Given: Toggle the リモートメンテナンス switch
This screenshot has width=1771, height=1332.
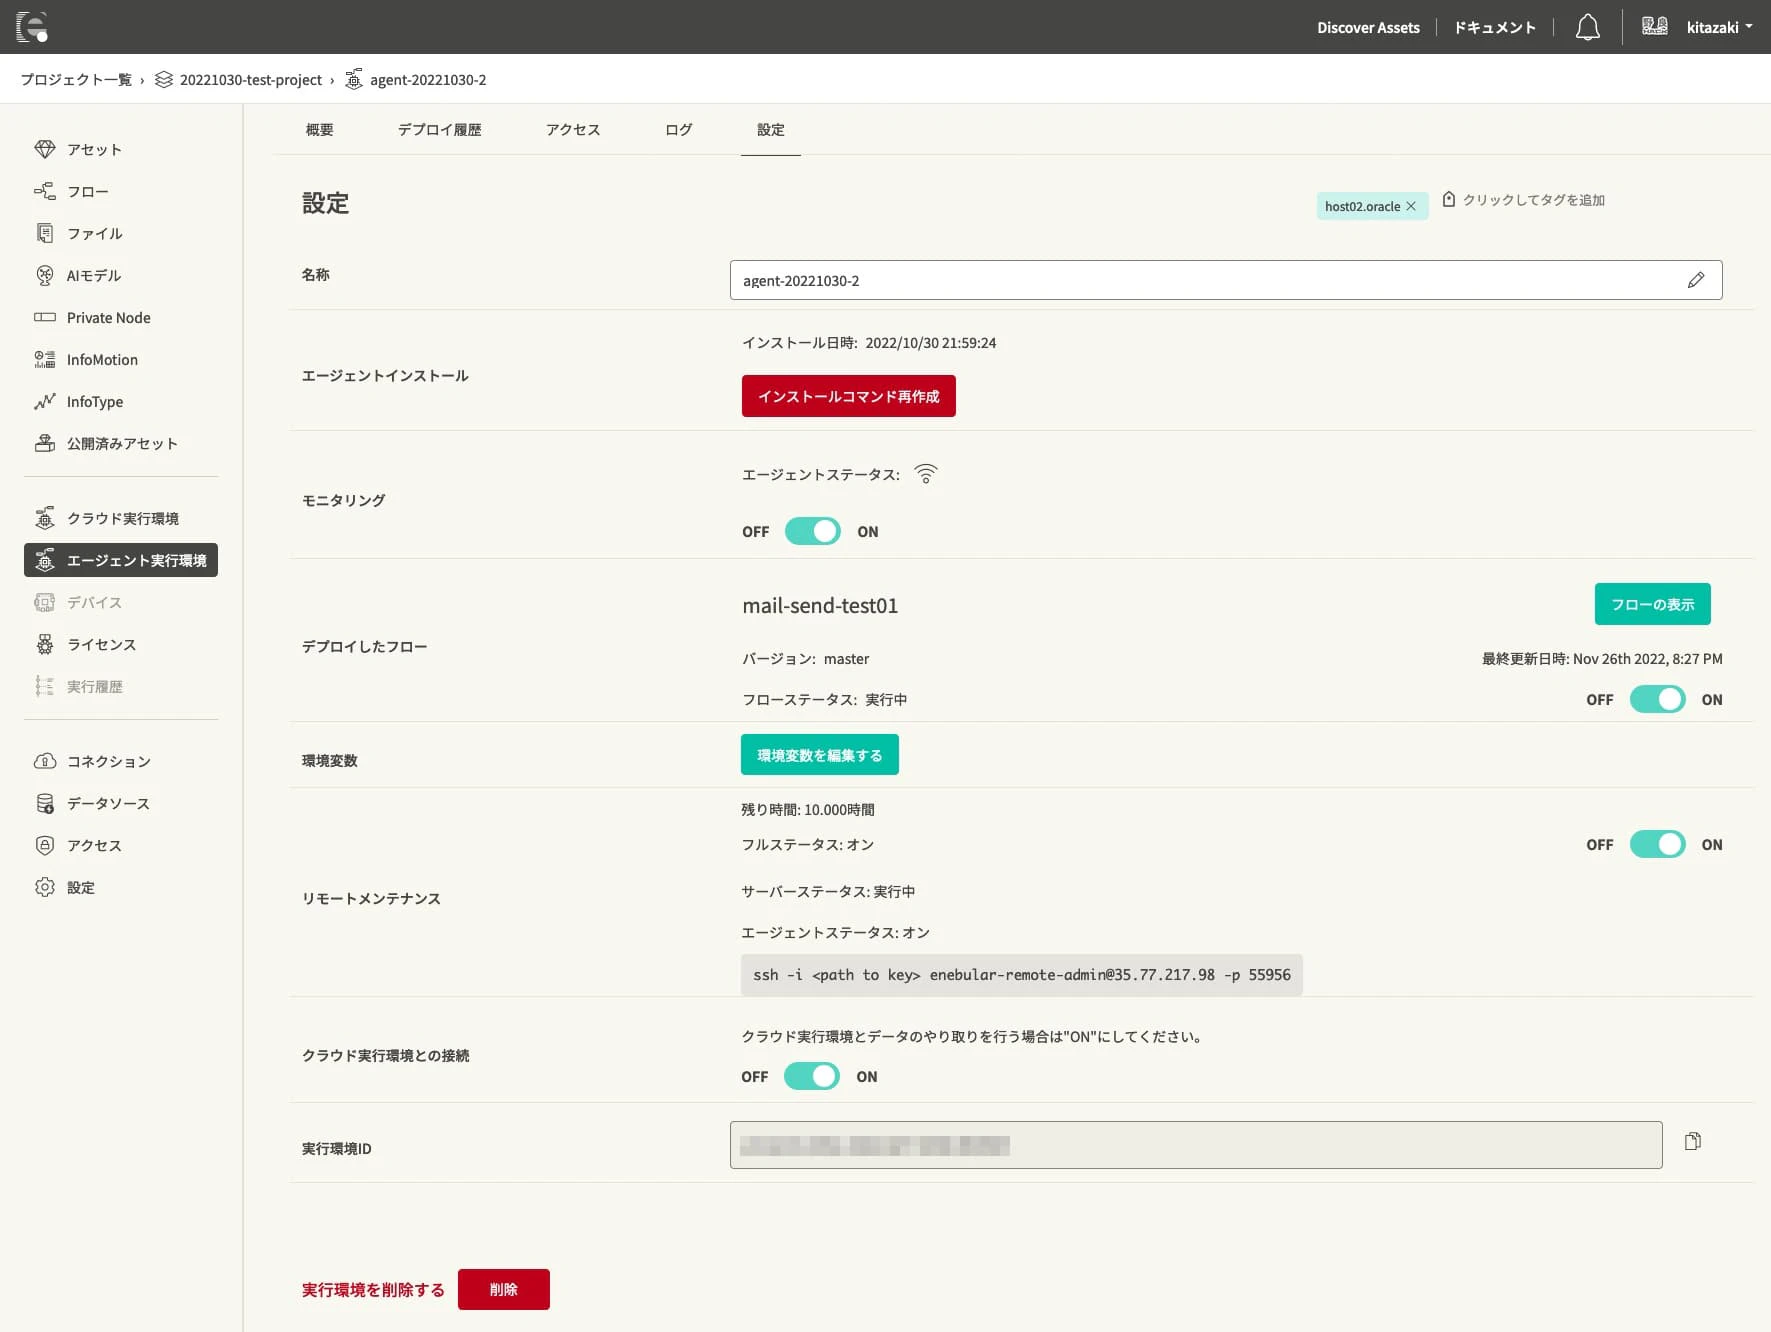Looking at the screenshot, I should pos(1657,844).
